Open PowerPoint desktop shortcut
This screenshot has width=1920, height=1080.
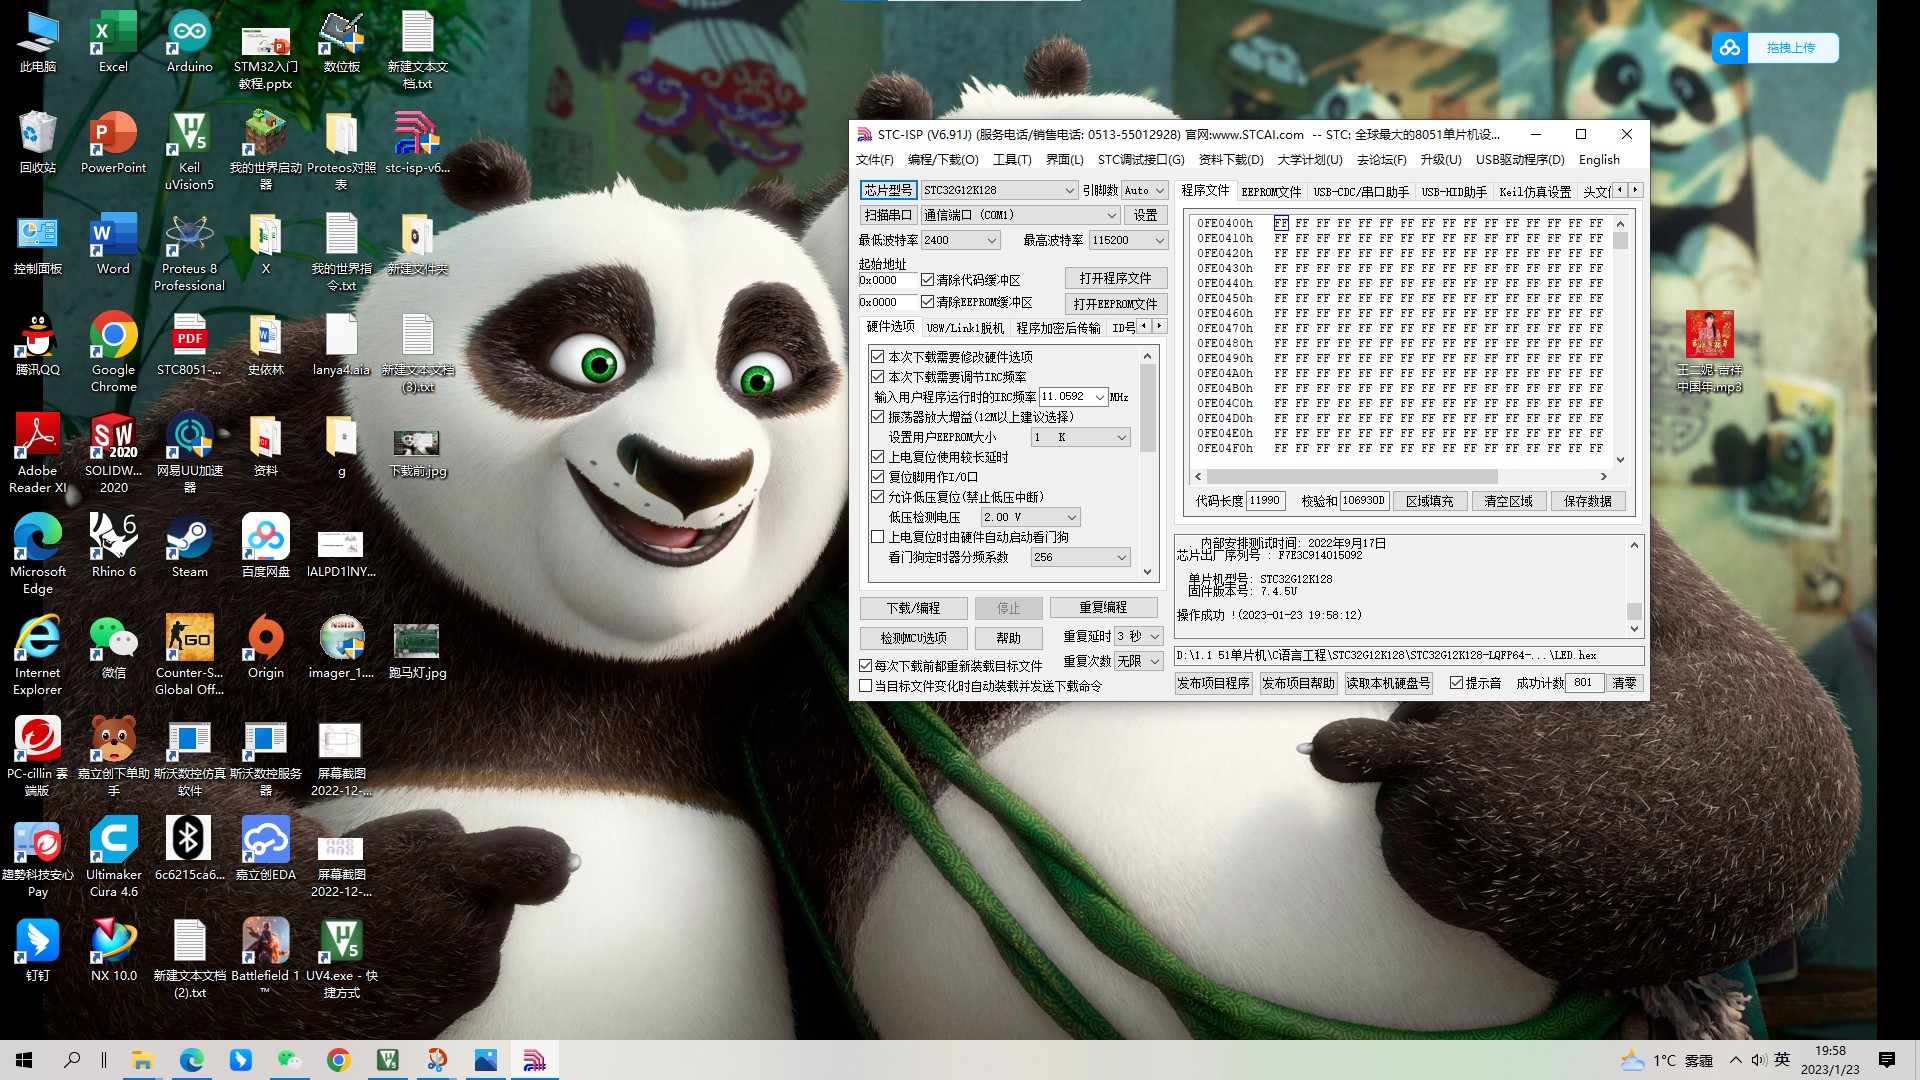point(113,143)
